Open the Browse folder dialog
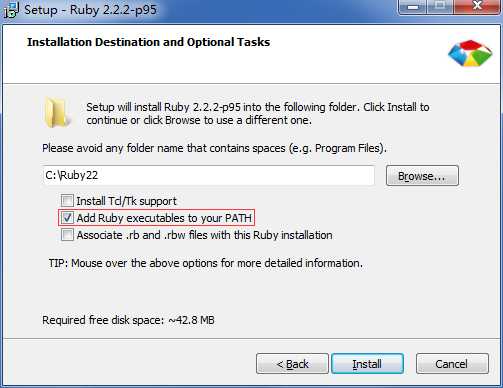 pos(422,176)
